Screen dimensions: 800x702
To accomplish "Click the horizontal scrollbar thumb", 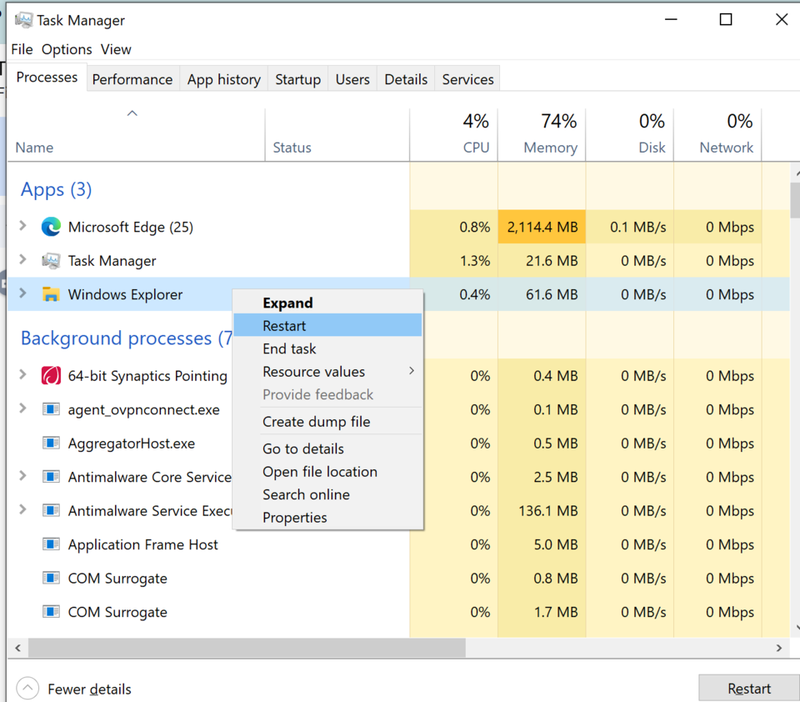I will click(247, 648).
